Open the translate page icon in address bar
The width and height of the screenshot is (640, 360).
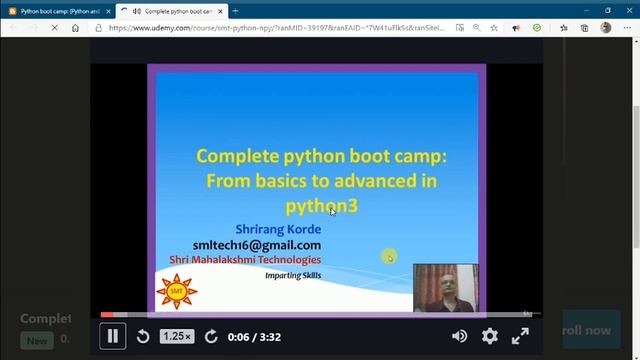point(460,28)
